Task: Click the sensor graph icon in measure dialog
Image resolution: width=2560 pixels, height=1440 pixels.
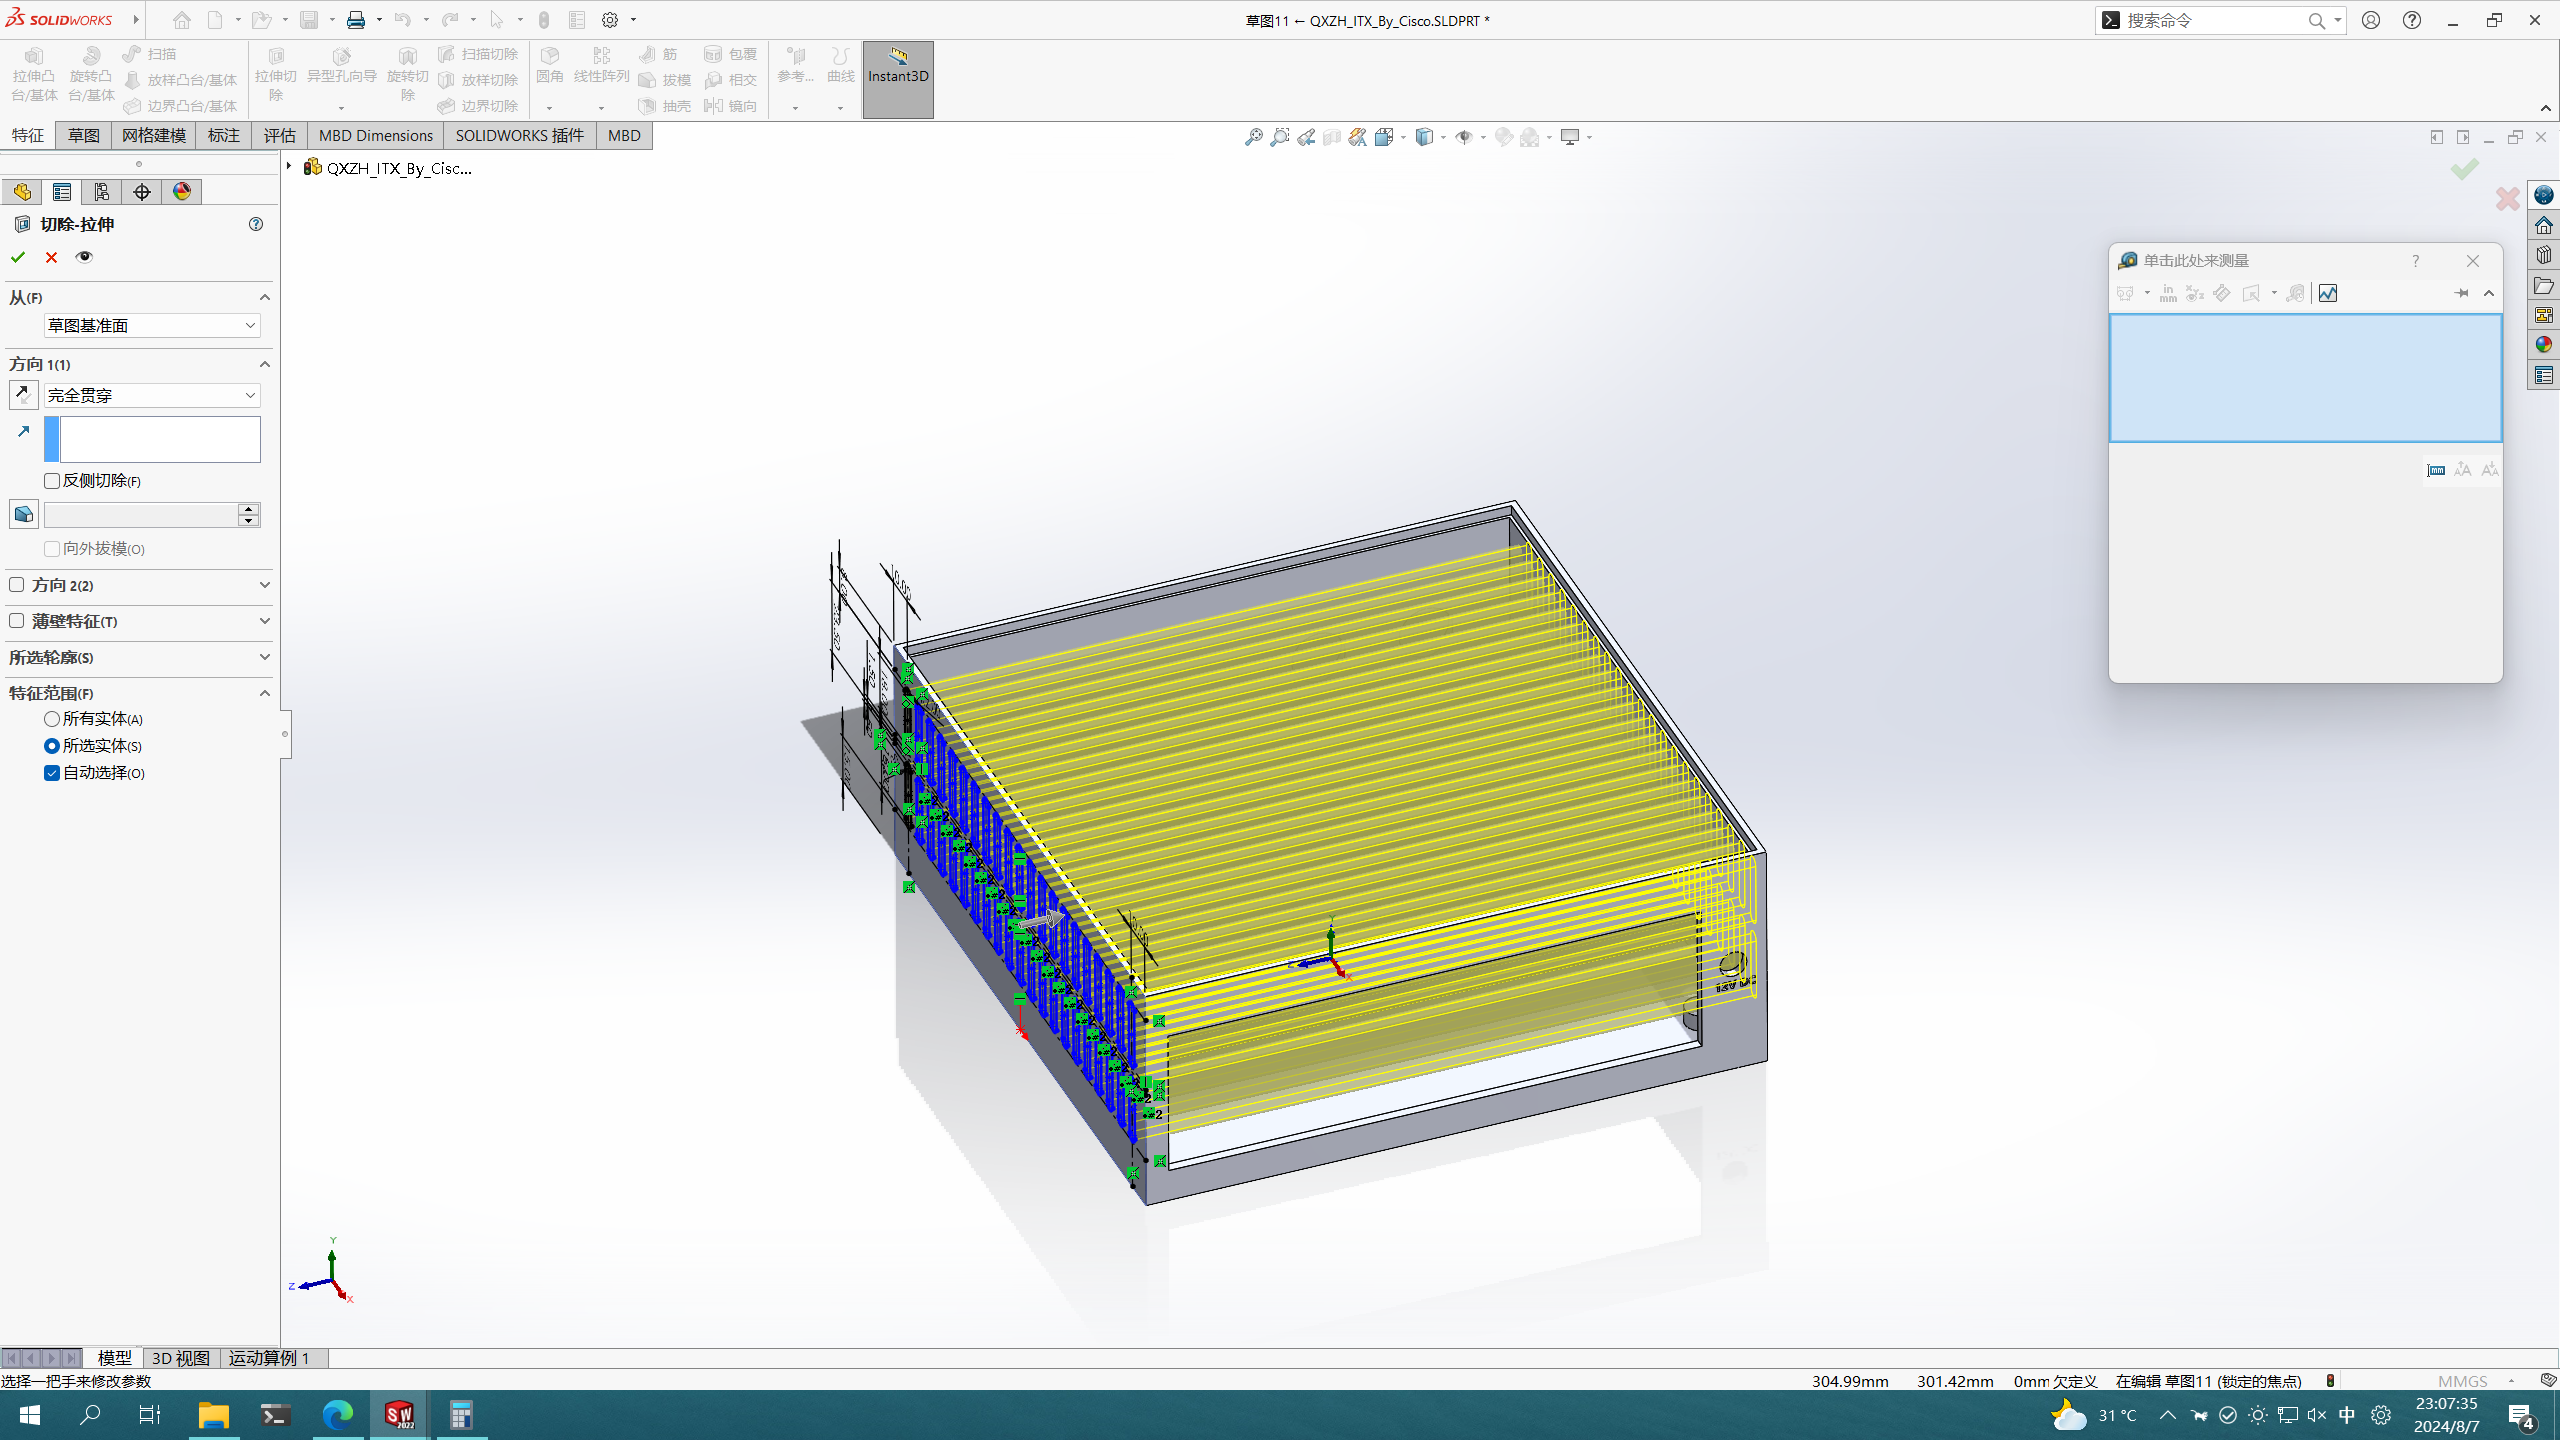Action: (2328, 293)
